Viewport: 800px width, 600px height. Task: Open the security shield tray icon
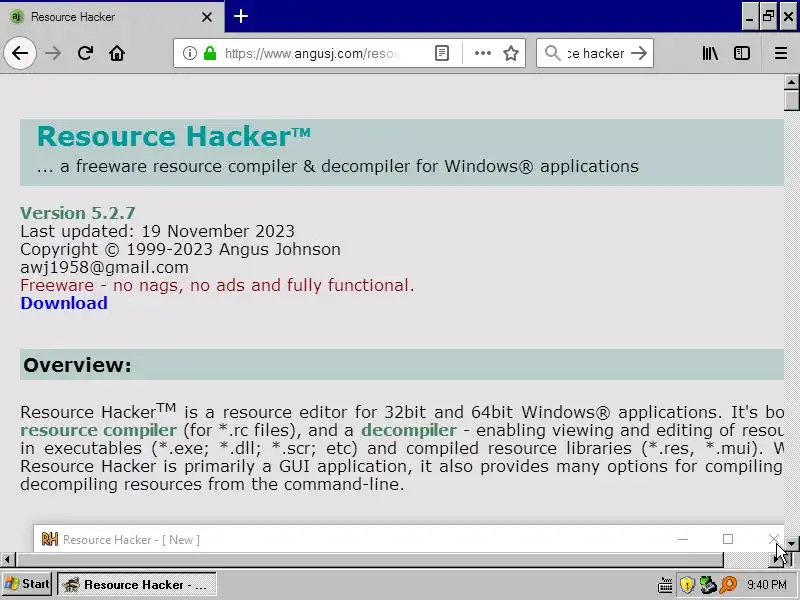[x=687, y=585]
